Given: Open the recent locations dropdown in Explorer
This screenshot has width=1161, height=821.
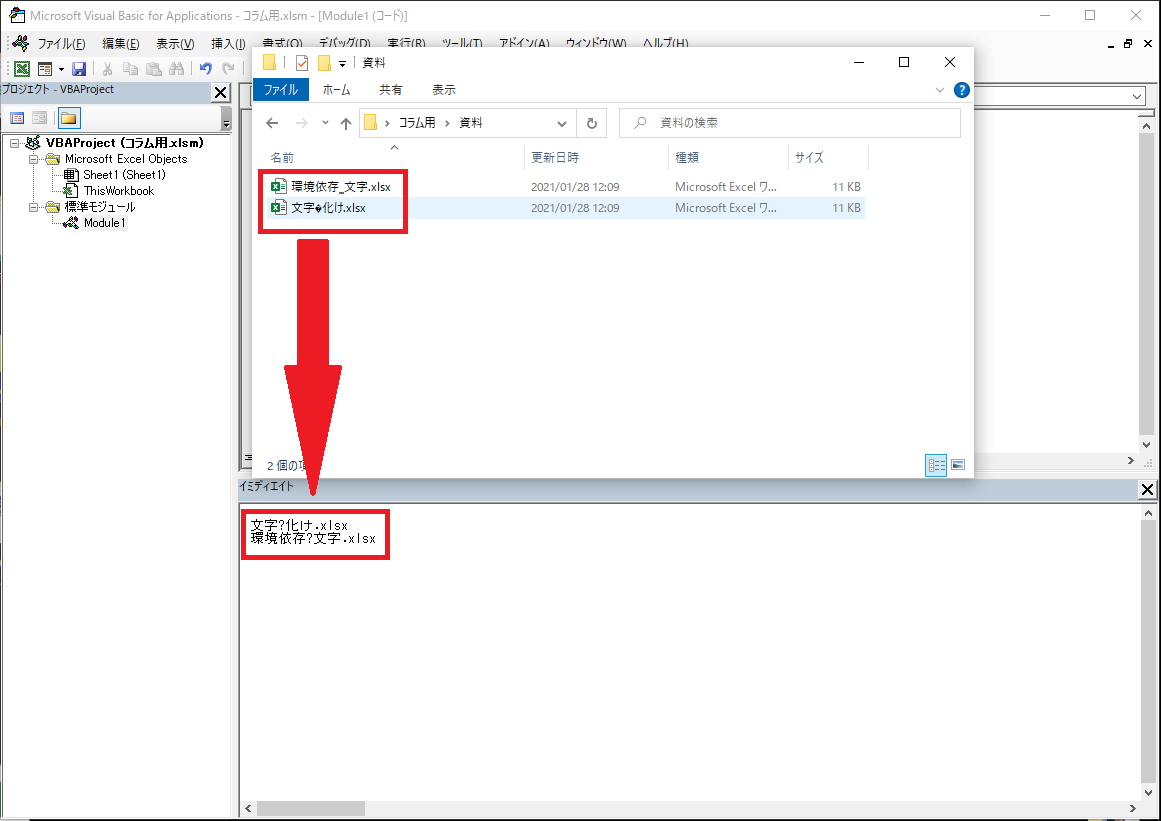Looking at the screenshot, I should pos(325,123).
